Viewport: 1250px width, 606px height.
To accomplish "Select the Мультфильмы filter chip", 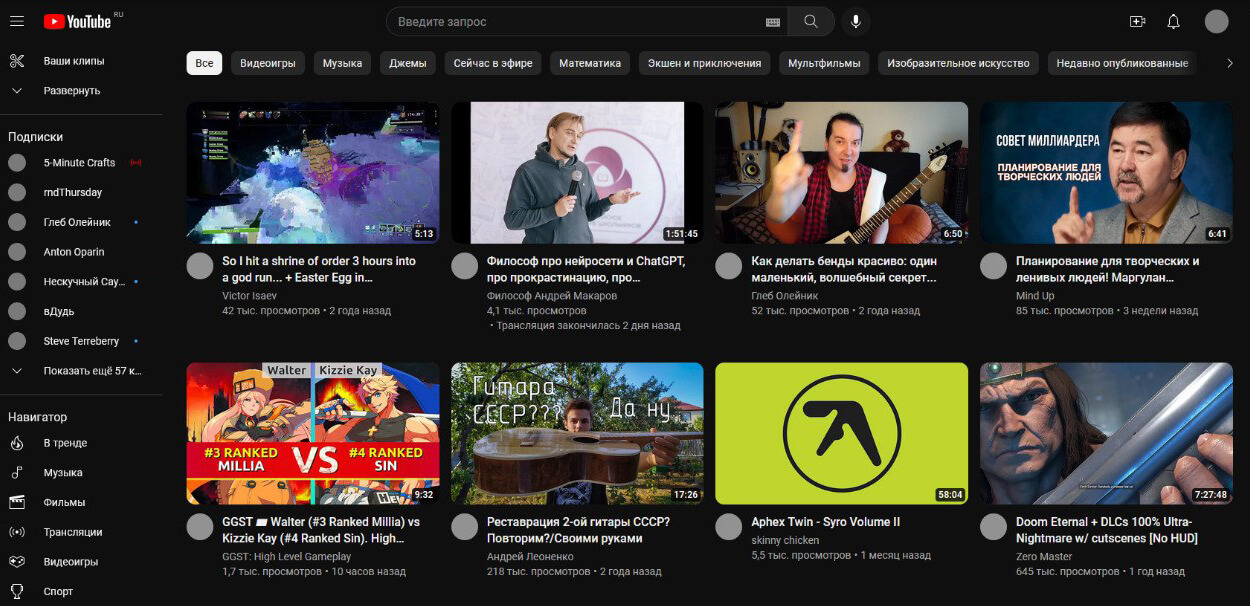I will click(x=824, y=63).
